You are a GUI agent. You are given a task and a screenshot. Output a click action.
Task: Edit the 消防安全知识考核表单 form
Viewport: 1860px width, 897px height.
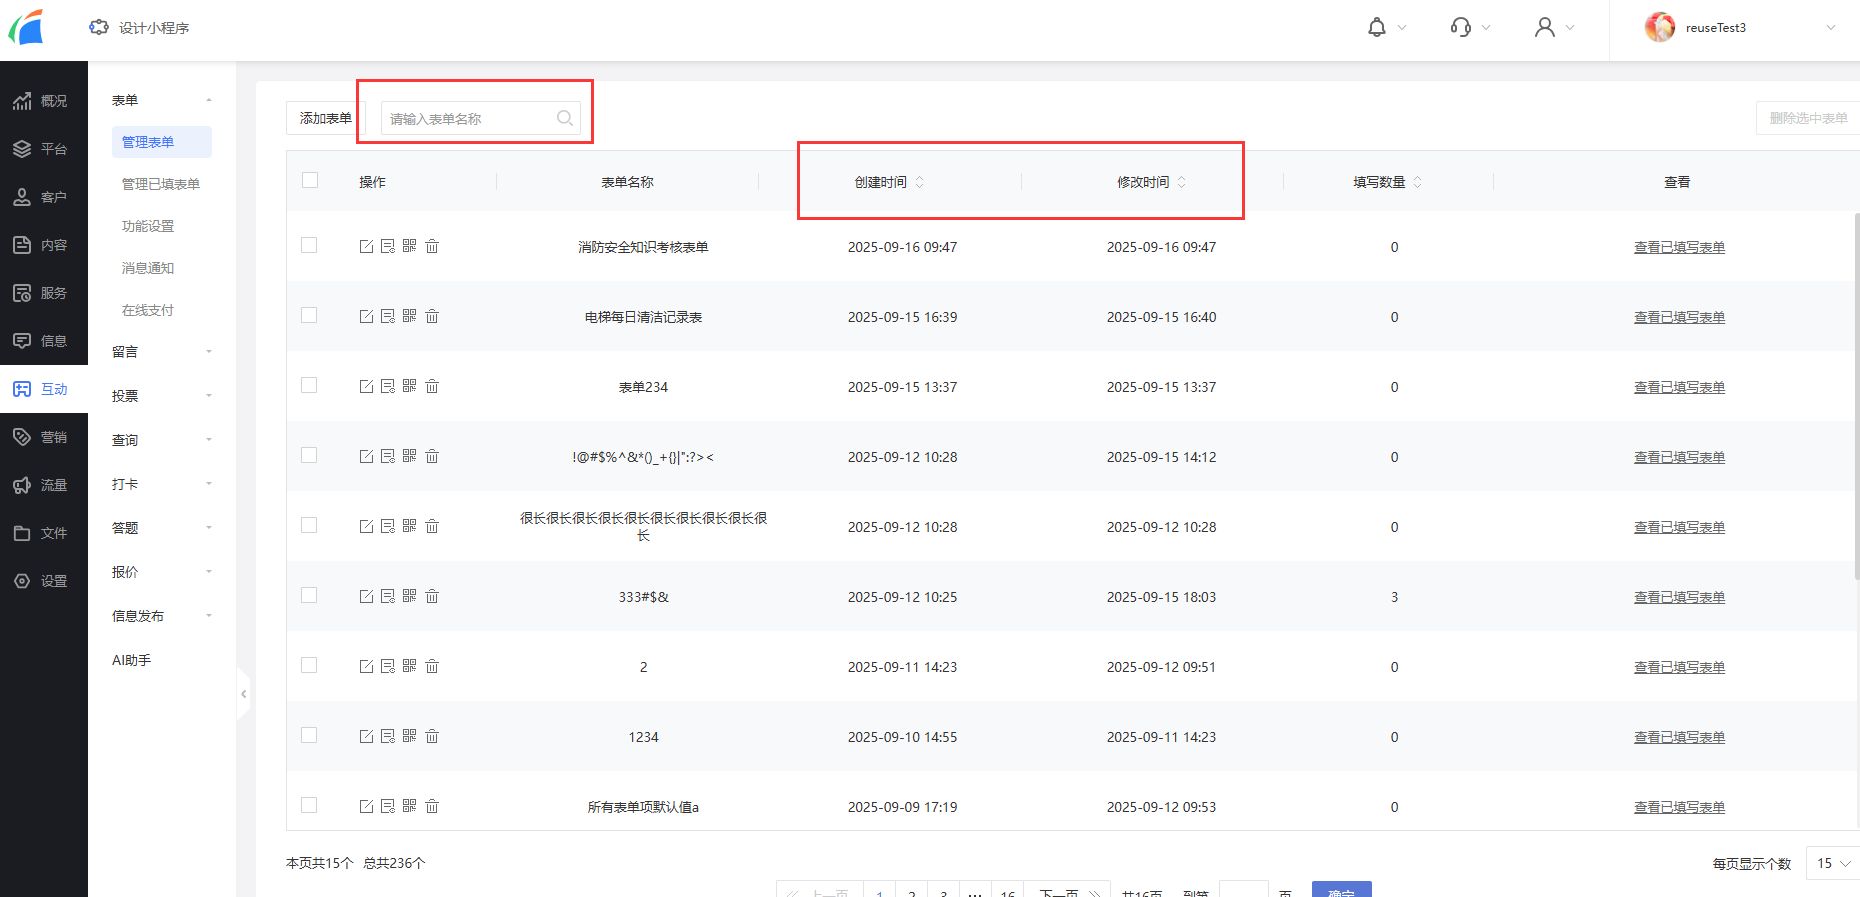(366, 246)
